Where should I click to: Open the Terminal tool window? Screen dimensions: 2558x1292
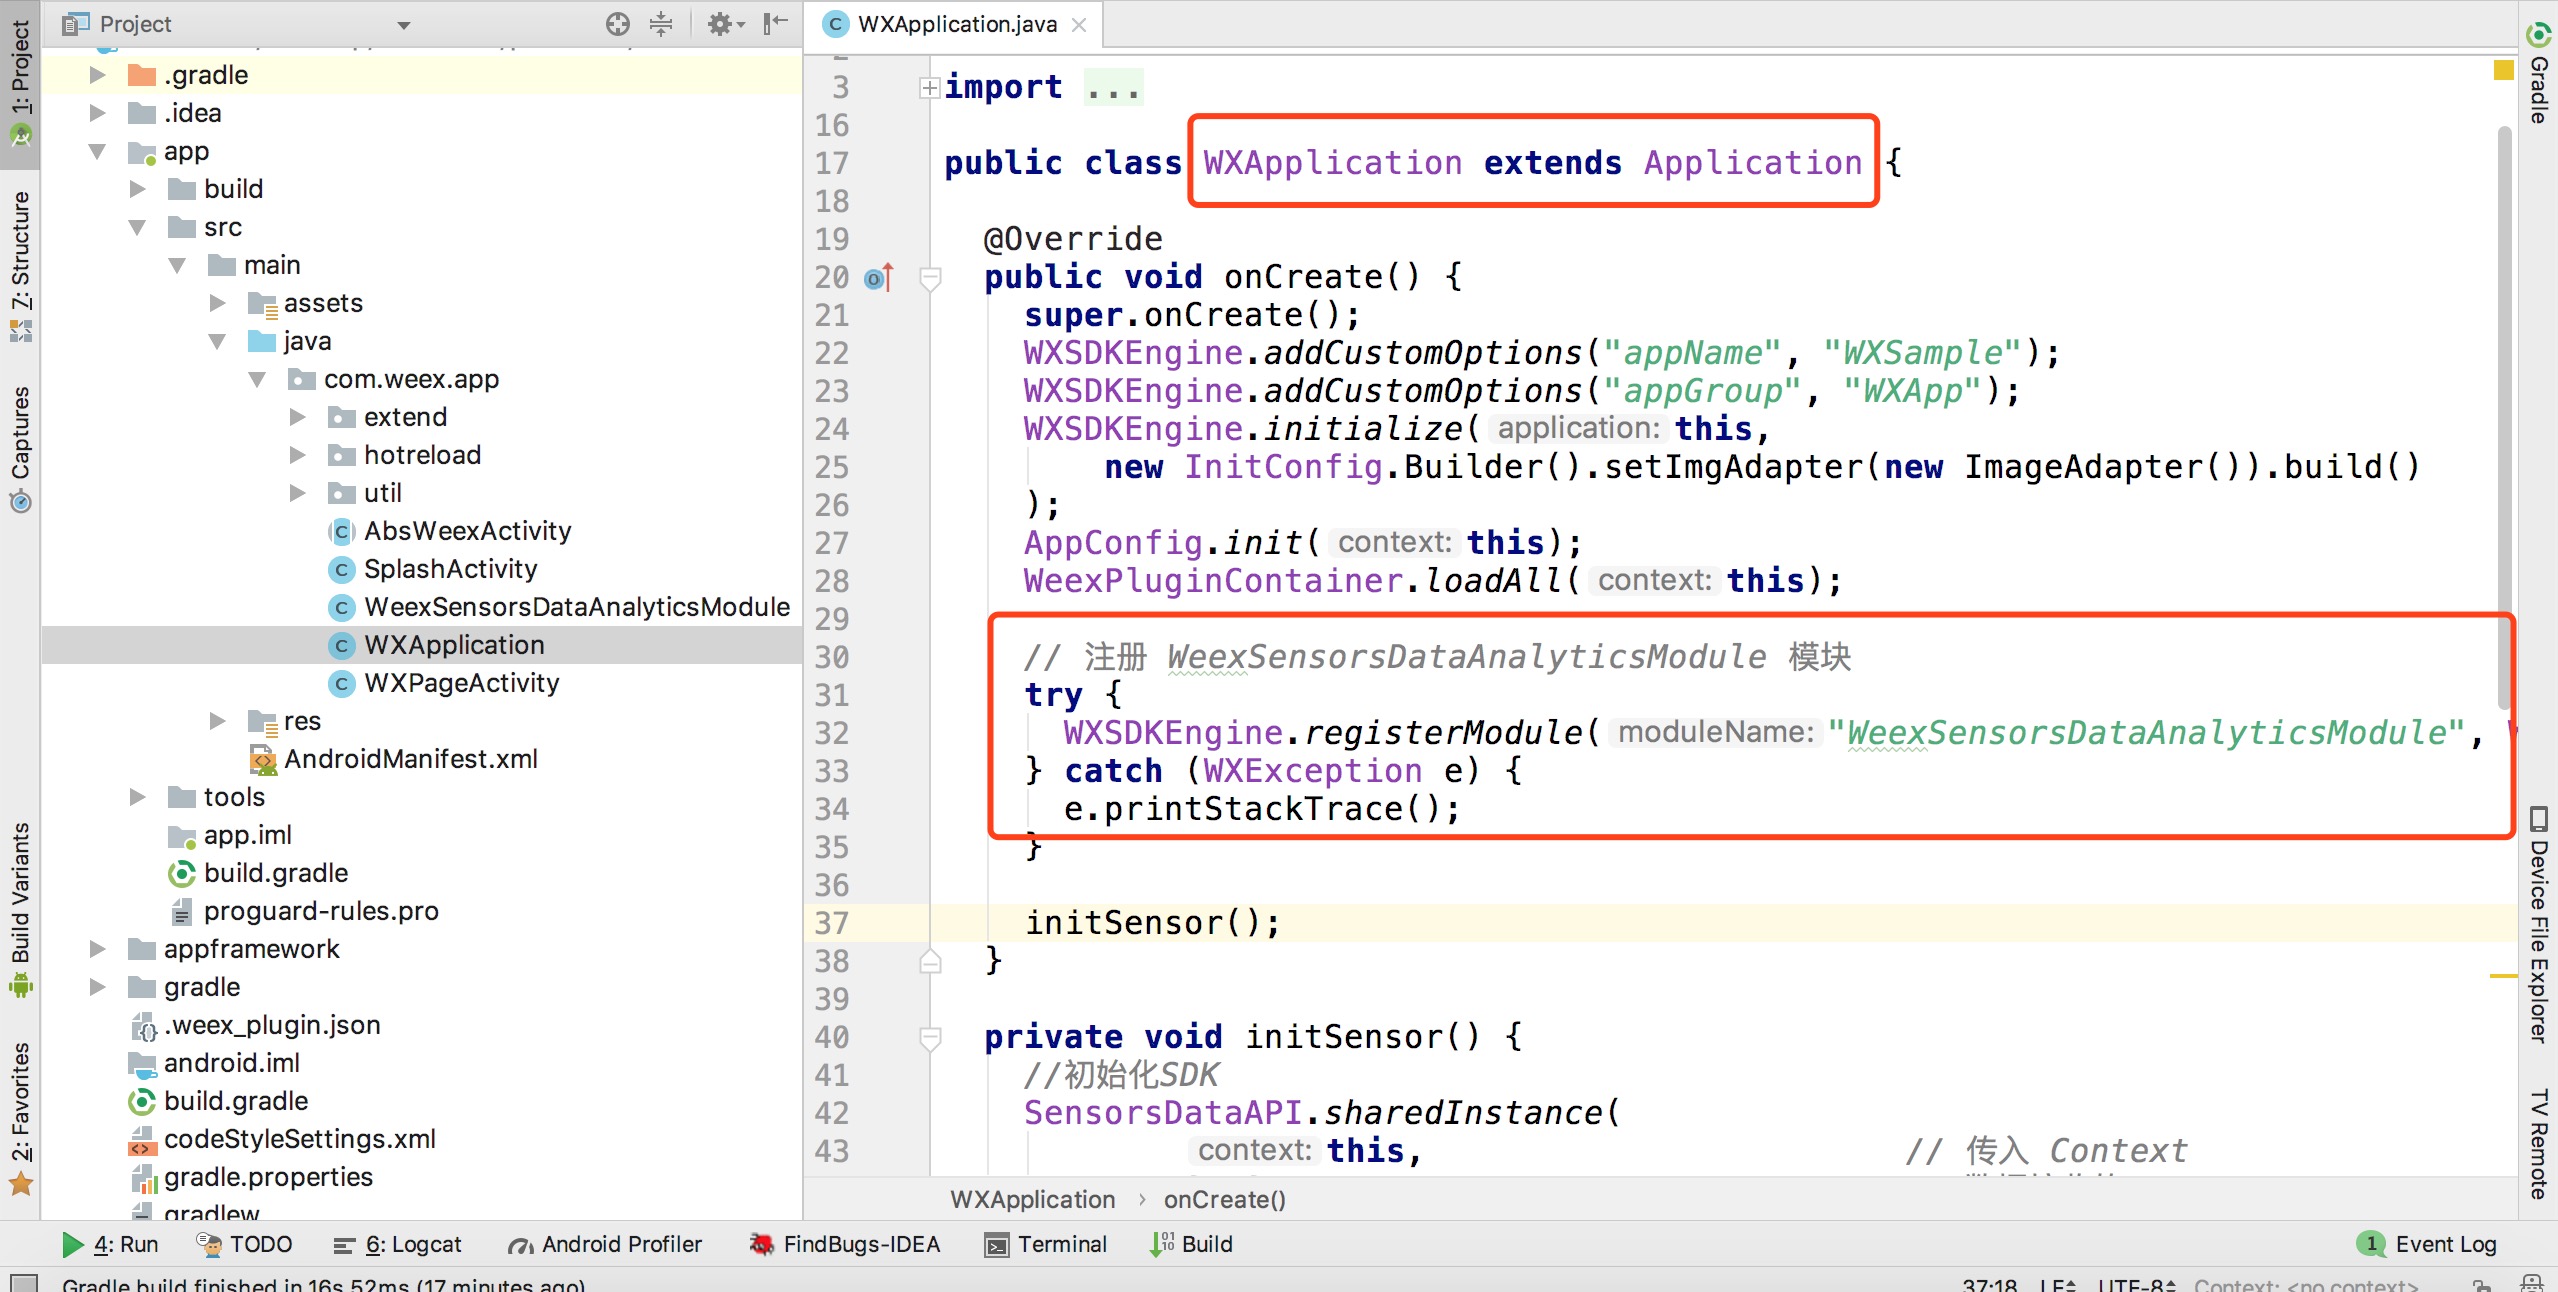(x=1046, y=1244)
